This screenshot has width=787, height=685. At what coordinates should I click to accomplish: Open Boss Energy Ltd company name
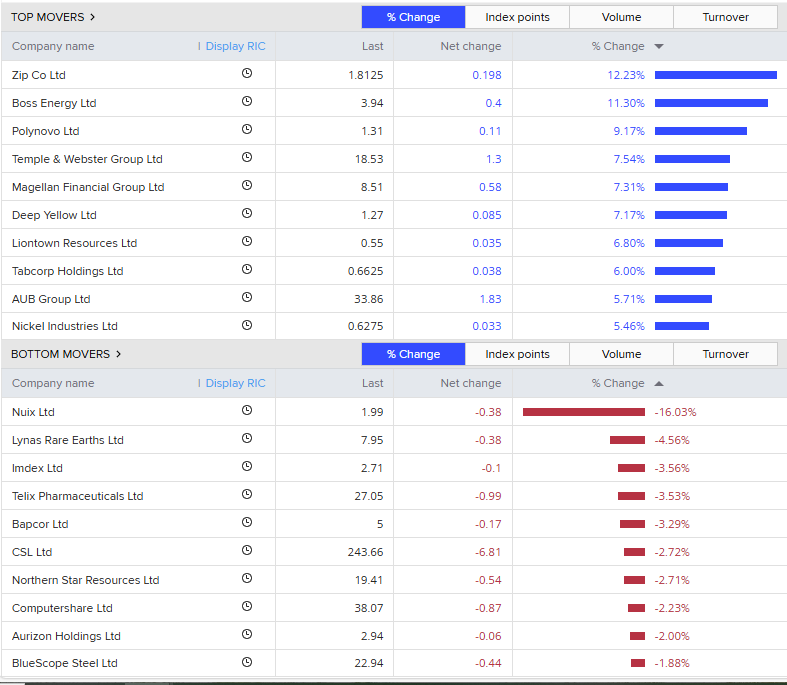[x=54, y=103]
